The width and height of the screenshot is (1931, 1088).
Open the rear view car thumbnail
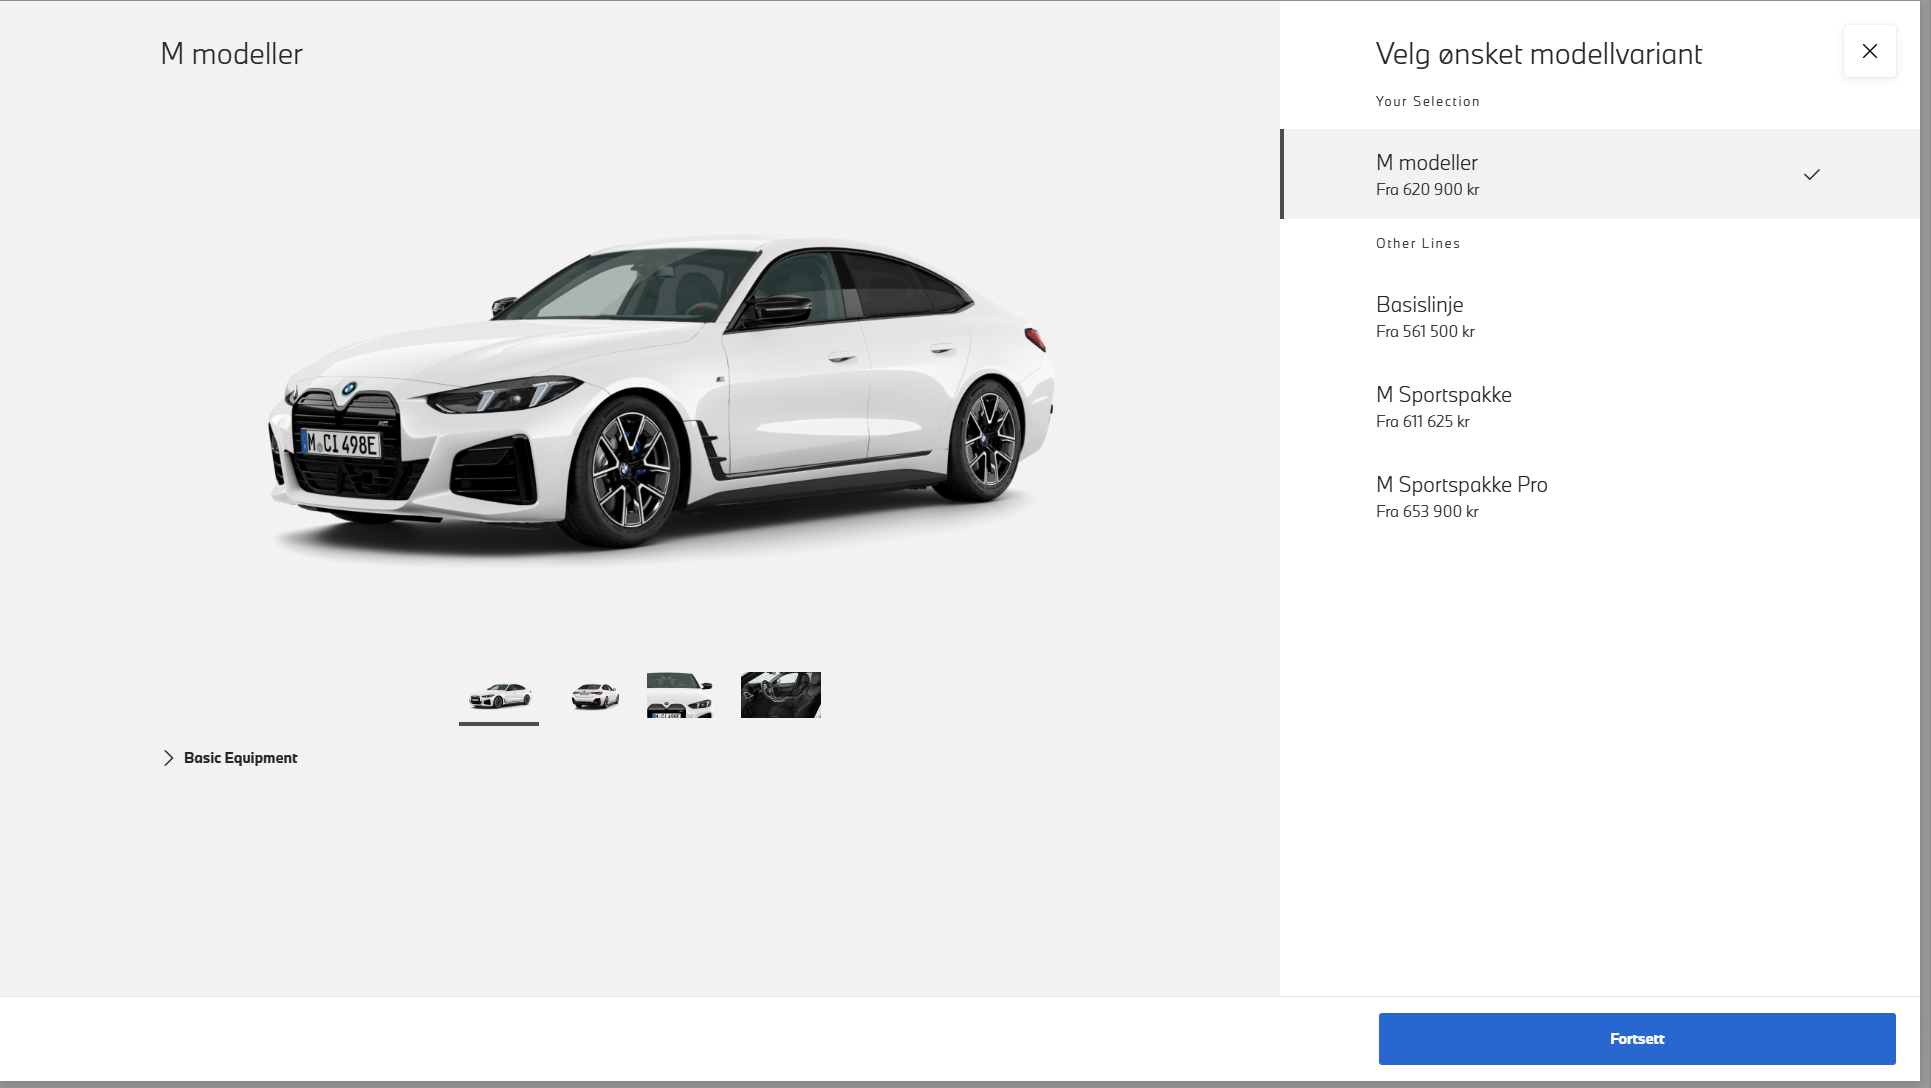595,695
